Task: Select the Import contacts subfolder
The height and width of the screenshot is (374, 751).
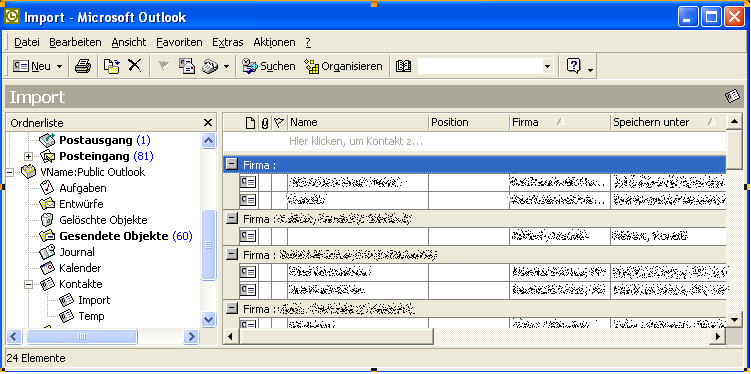Action: (94, 300)
